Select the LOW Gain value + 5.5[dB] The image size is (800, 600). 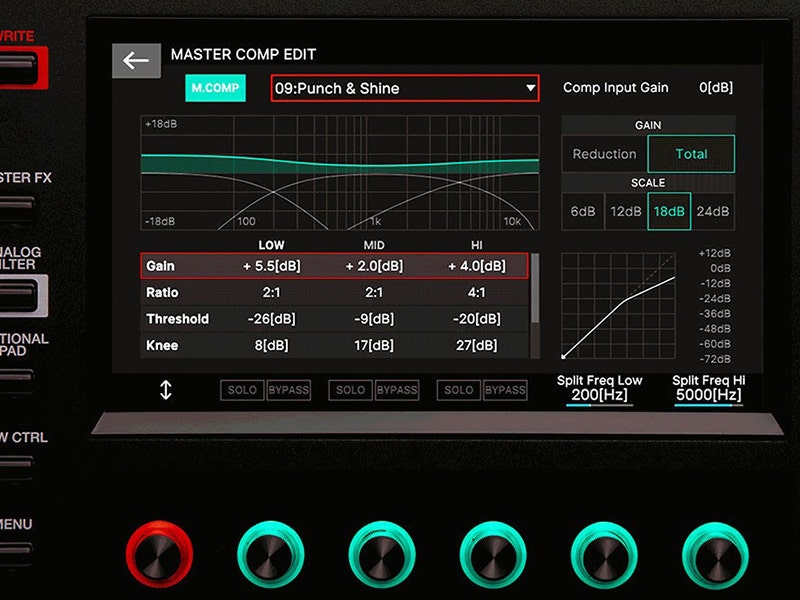(x=271, y=266)
